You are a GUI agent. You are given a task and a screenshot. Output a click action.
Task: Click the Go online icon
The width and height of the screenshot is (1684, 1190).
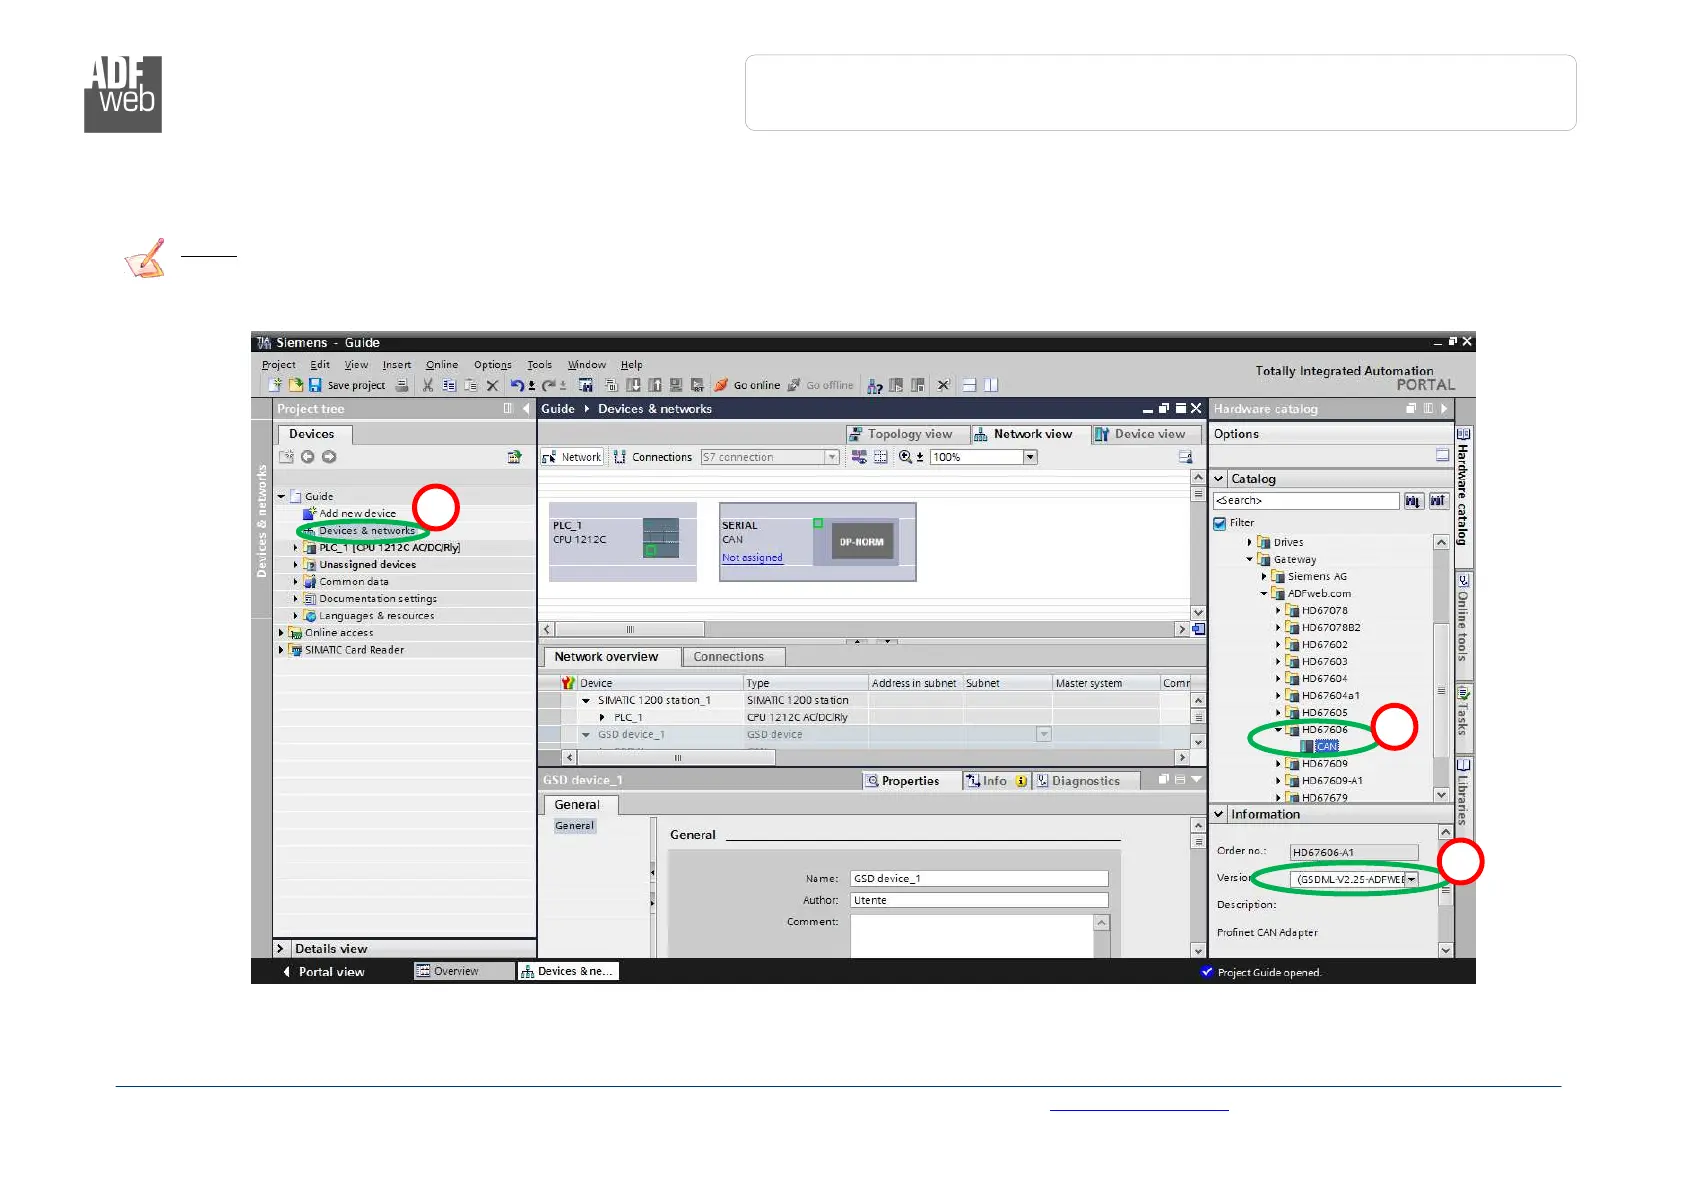point(721,385)
